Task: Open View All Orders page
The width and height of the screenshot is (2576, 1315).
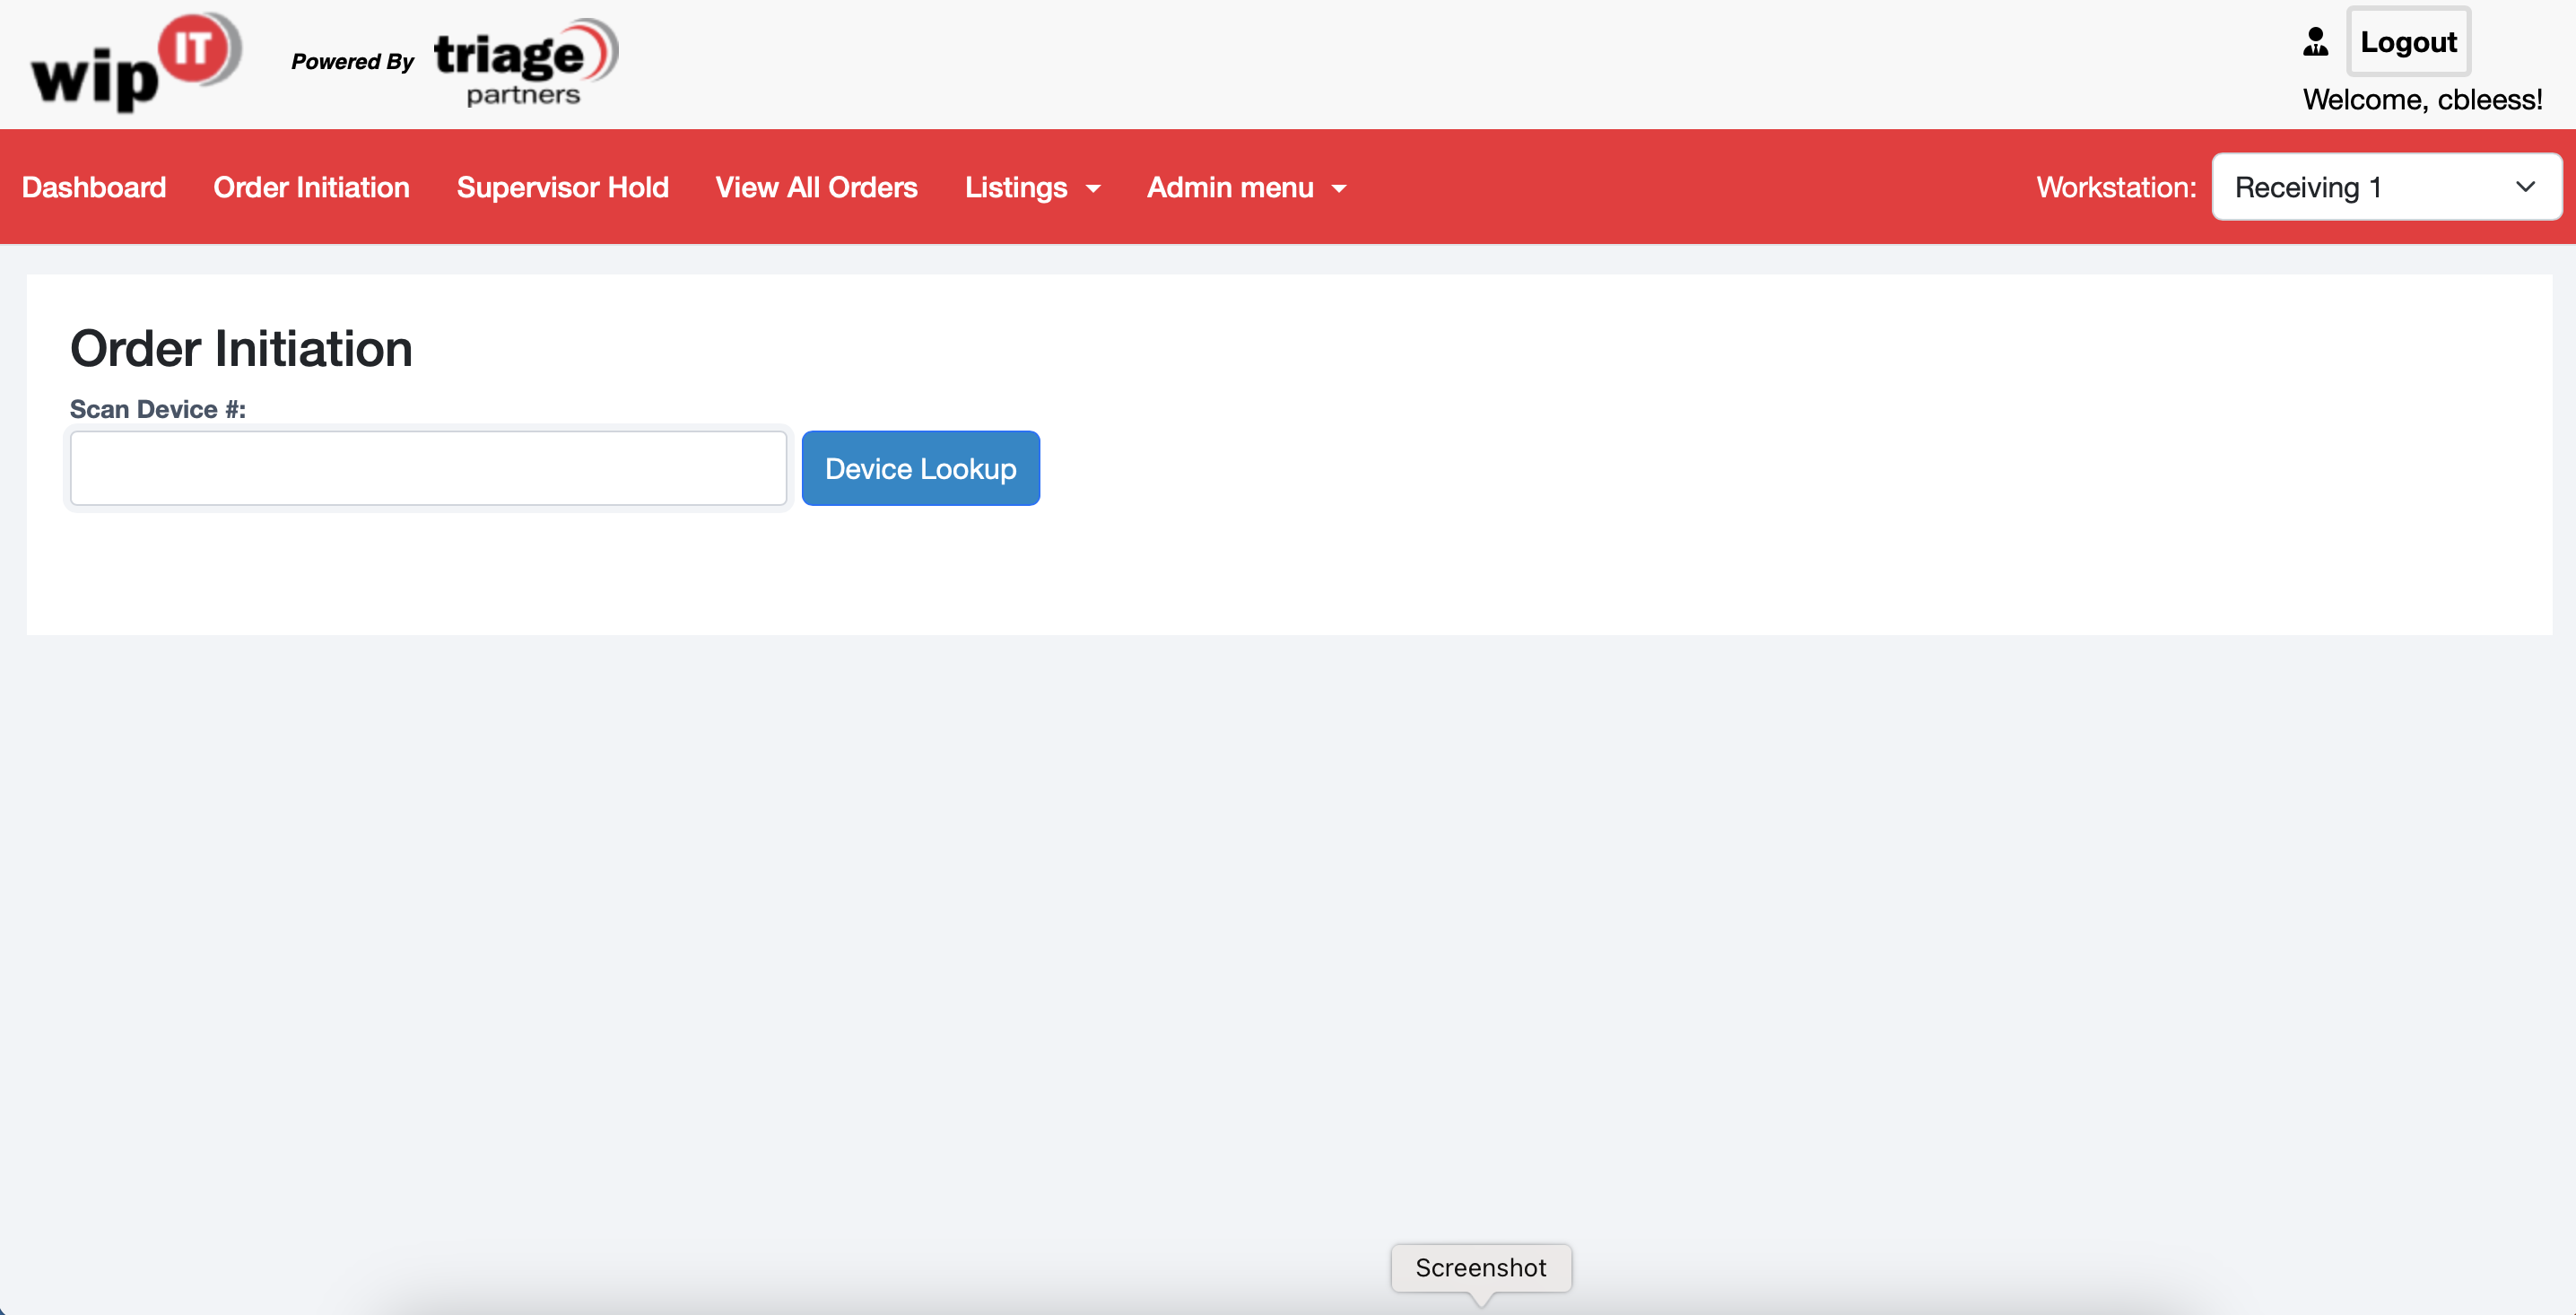Action: click(816, 187)
